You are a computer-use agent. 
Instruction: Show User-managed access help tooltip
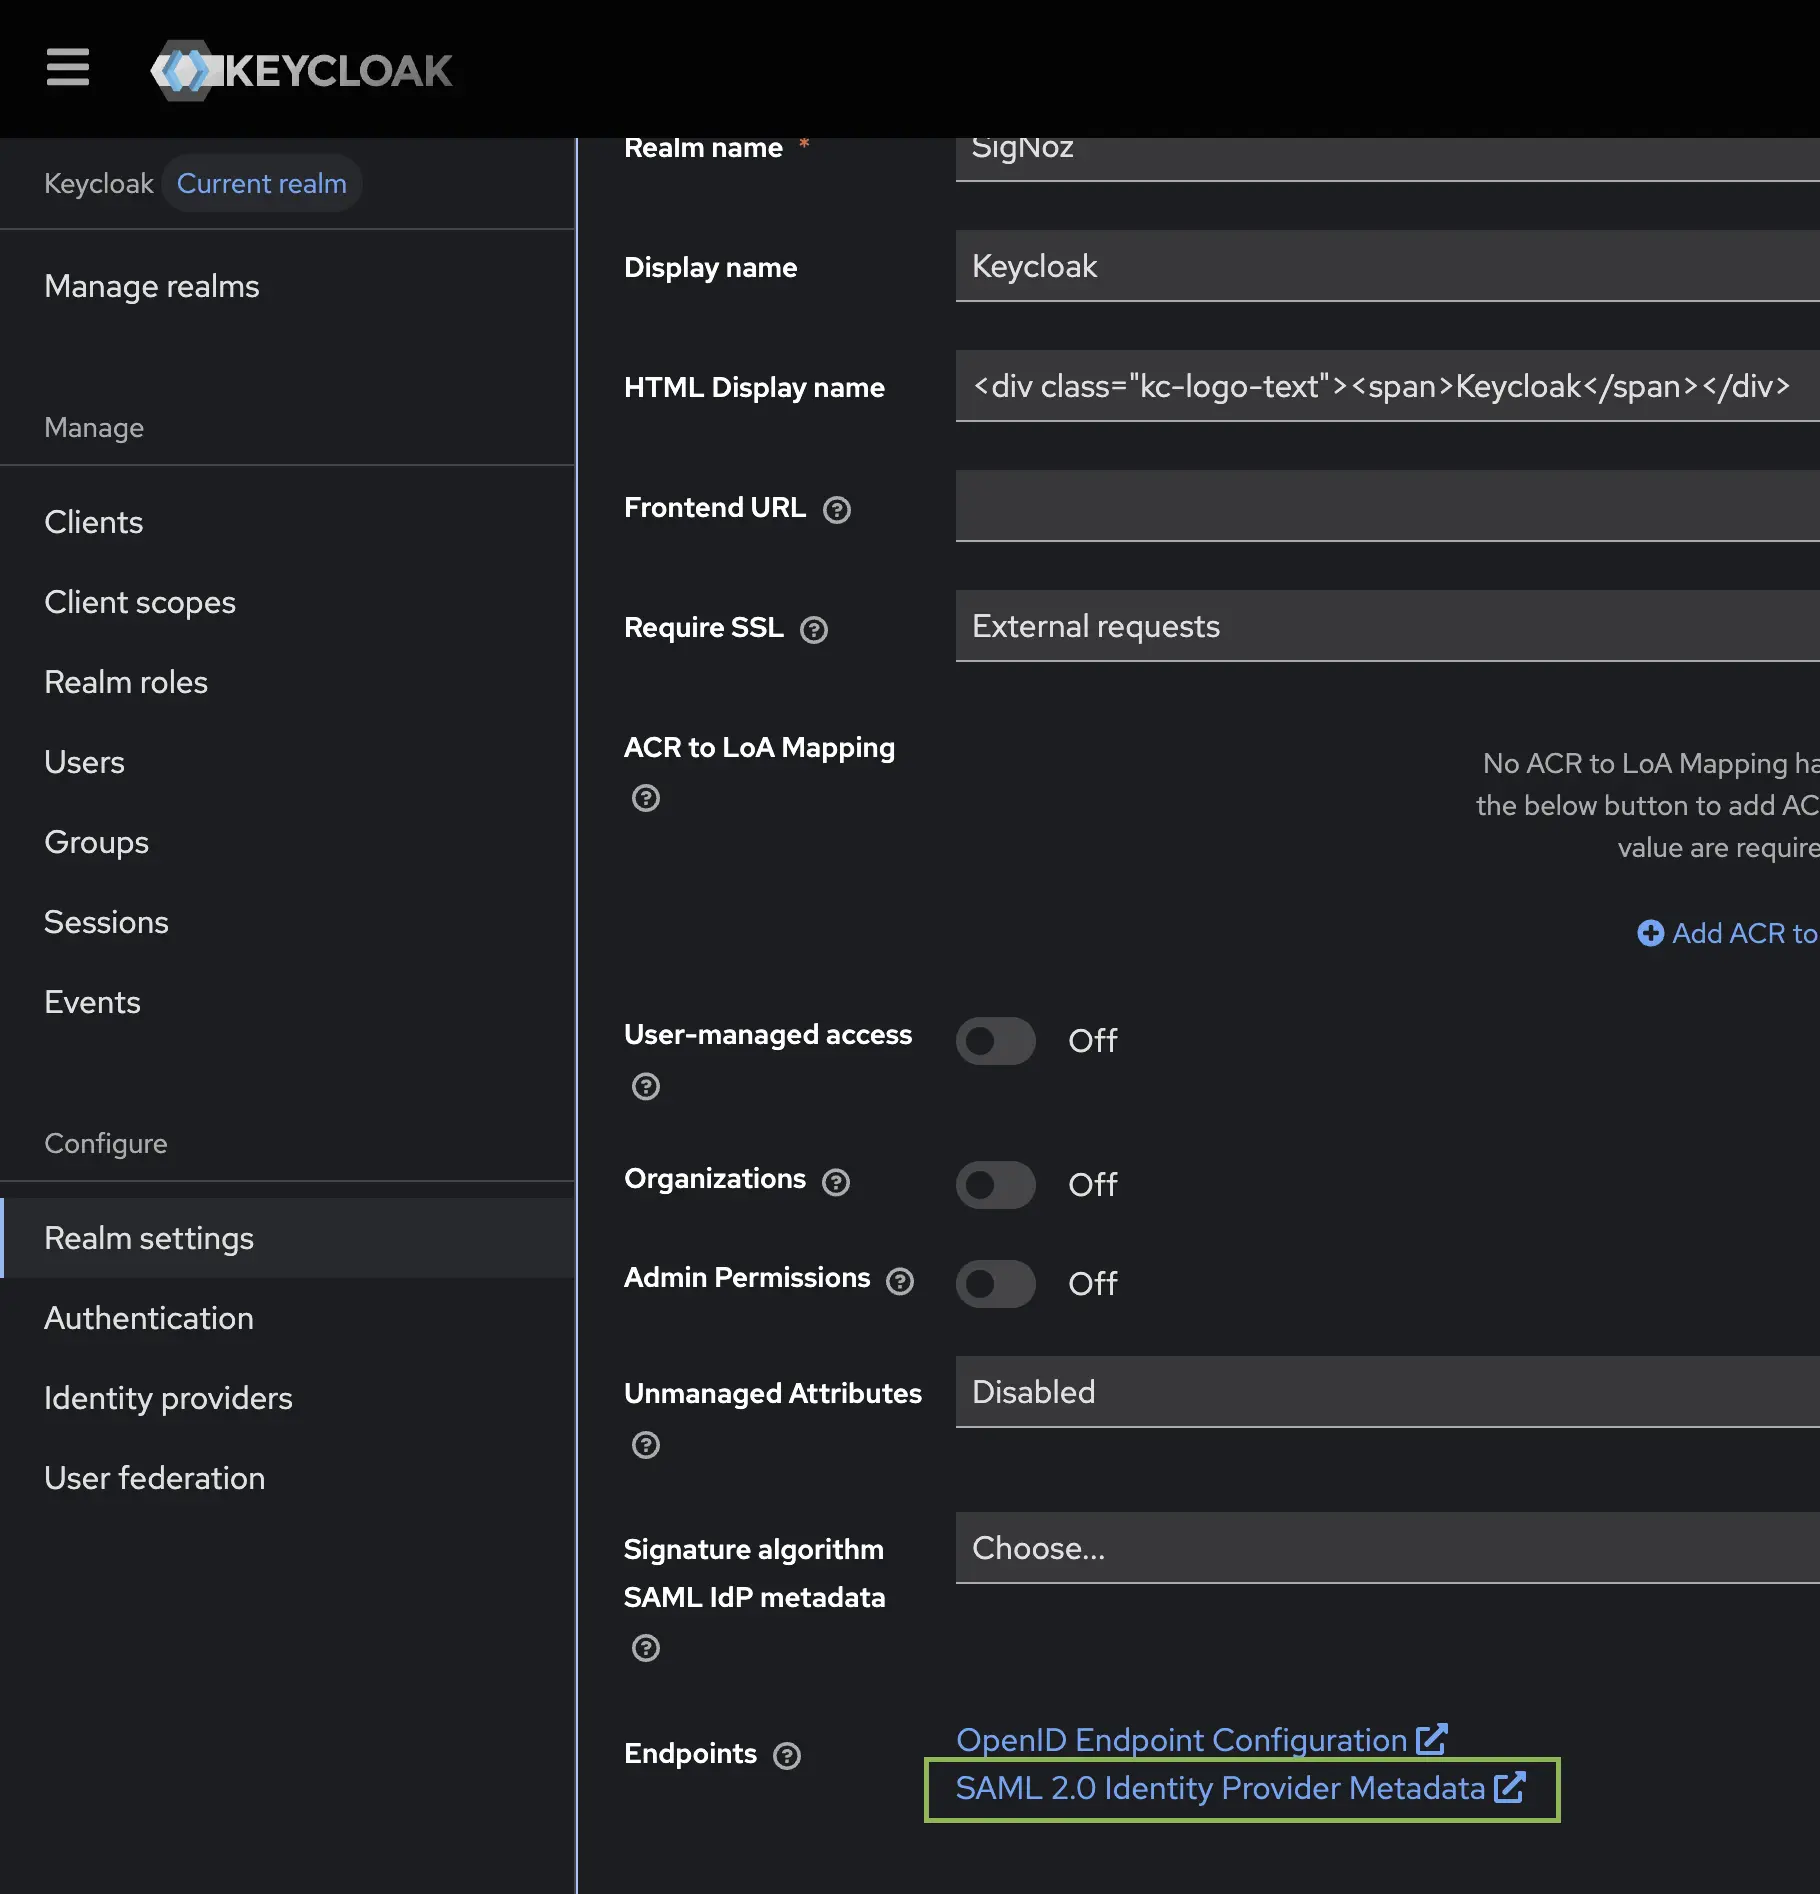(646, 1086)
